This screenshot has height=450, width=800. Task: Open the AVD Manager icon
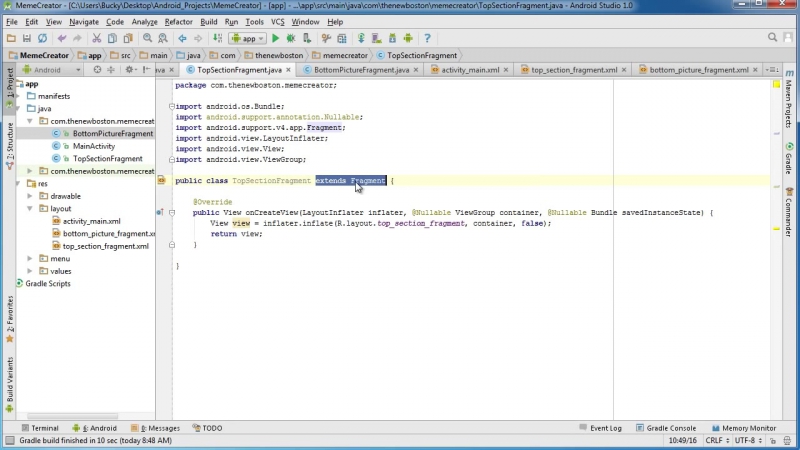377,38
